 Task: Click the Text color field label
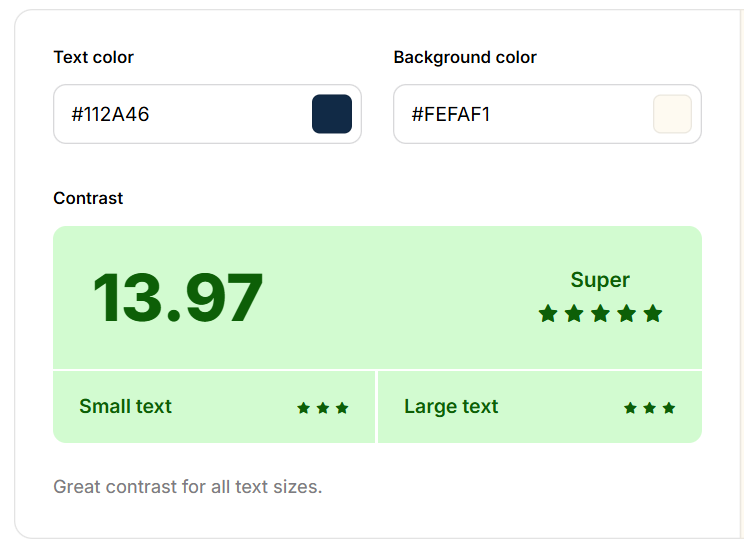pyautogui.click(x=93, y=57)
